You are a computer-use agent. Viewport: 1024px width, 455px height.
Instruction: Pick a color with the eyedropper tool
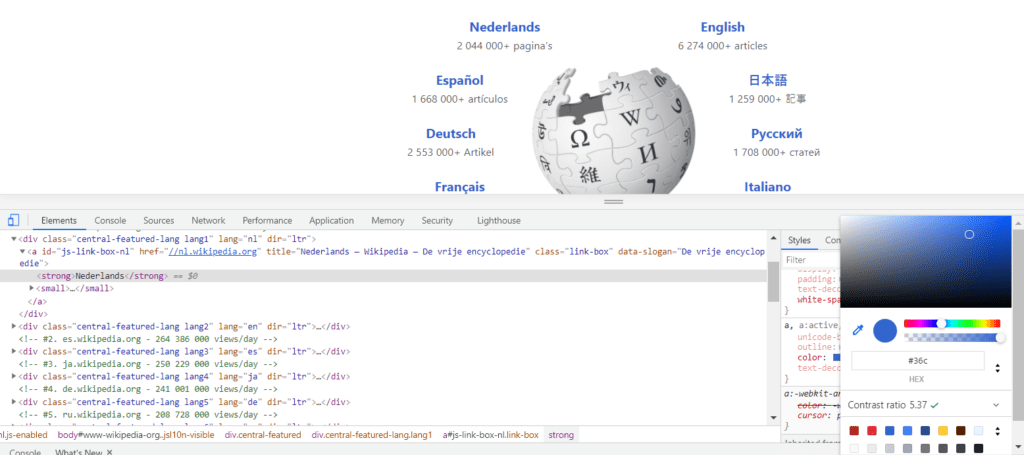pos(859,331)
